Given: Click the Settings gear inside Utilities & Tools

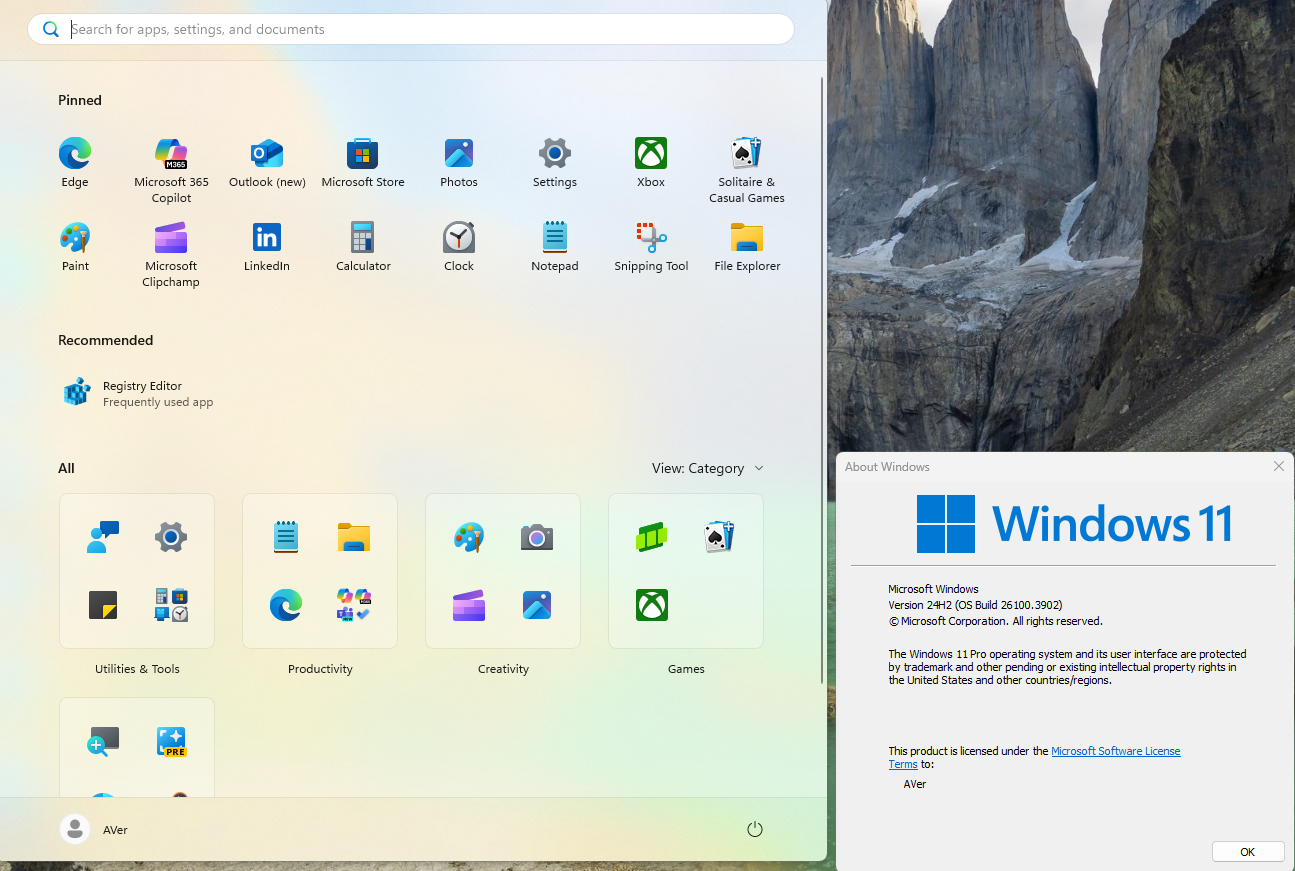Looking at the screenshot, I should coord(171,537).
